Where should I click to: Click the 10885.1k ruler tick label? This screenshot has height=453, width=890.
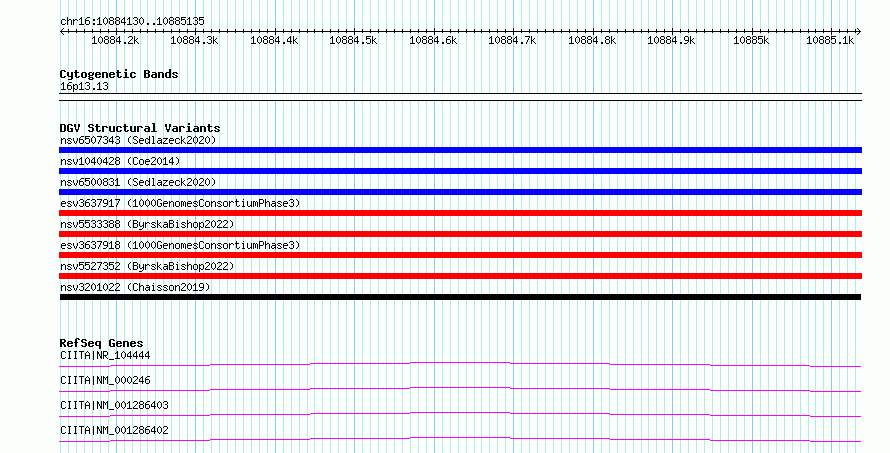pos(830,40)
